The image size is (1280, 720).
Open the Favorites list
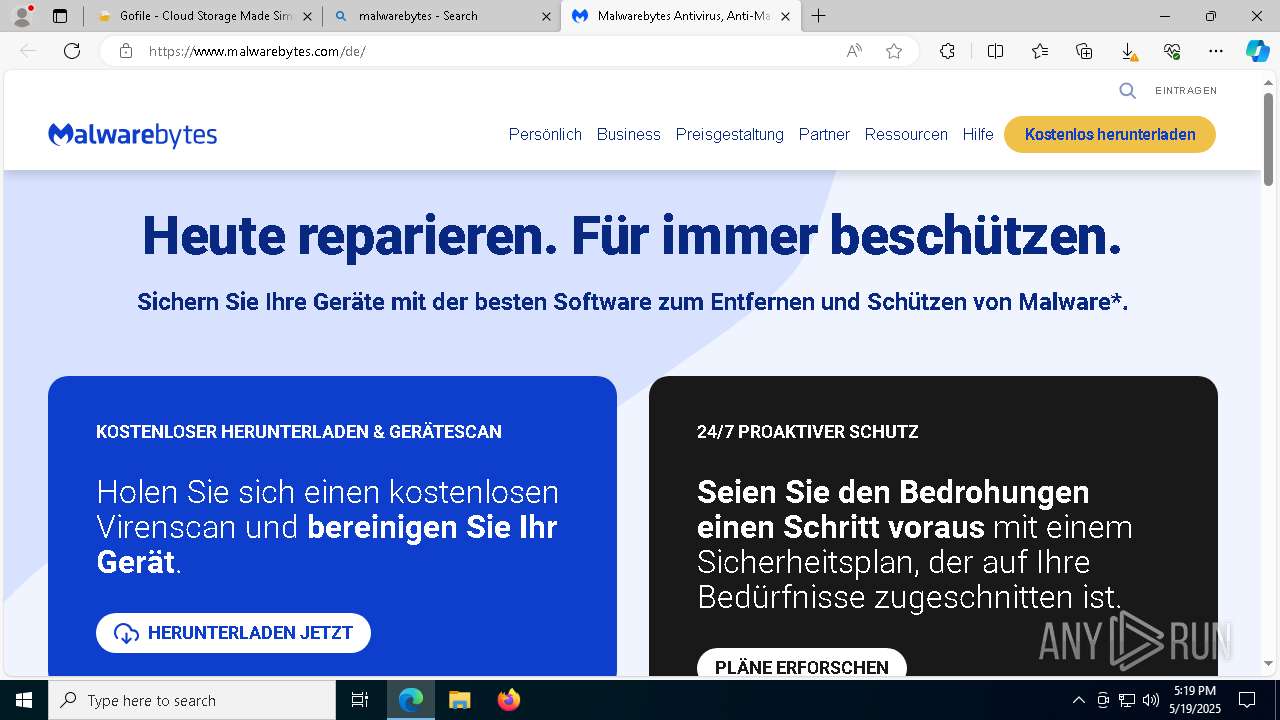pos(1040,51)
